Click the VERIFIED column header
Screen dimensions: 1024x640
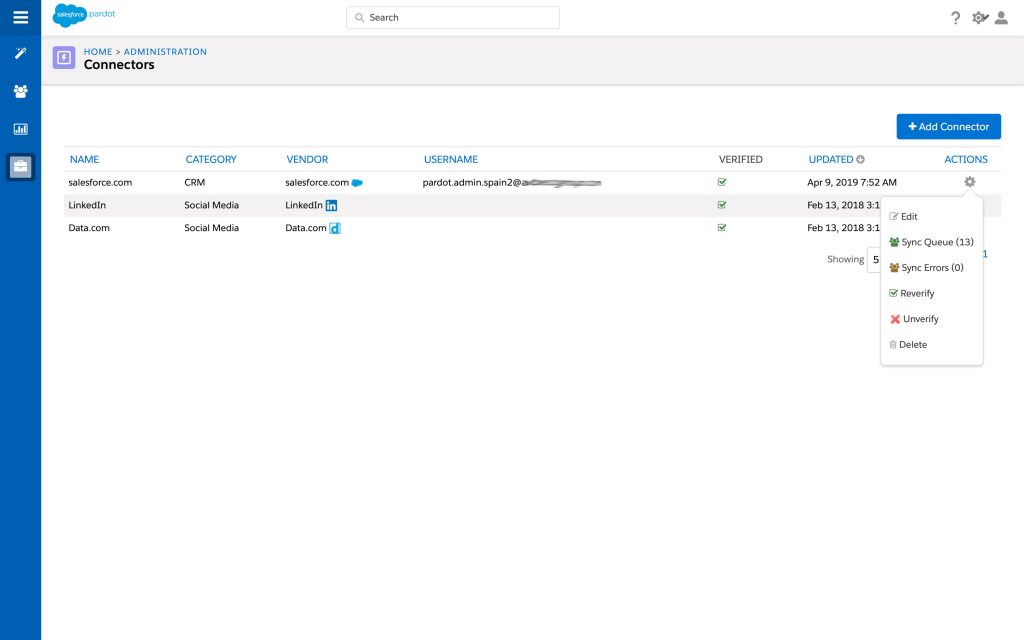(x=741, y=159)
